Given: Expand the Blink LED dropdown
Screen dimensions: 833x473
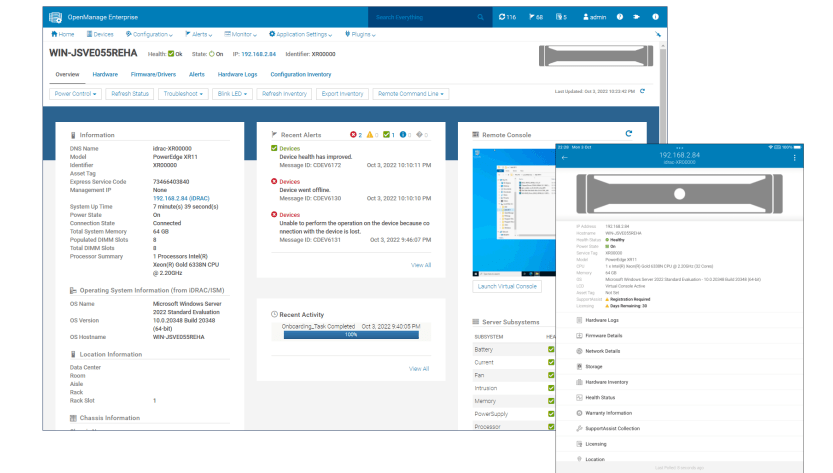Looking at the screenshot, I should 232,94.
